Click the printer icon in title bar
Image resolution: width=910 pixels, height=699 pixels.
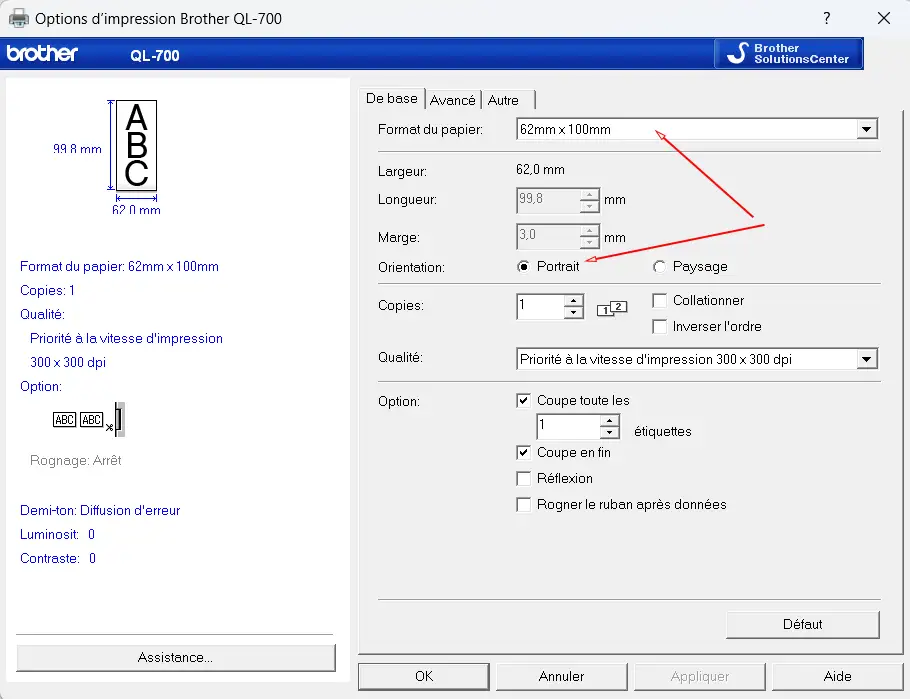coord(18,18)
